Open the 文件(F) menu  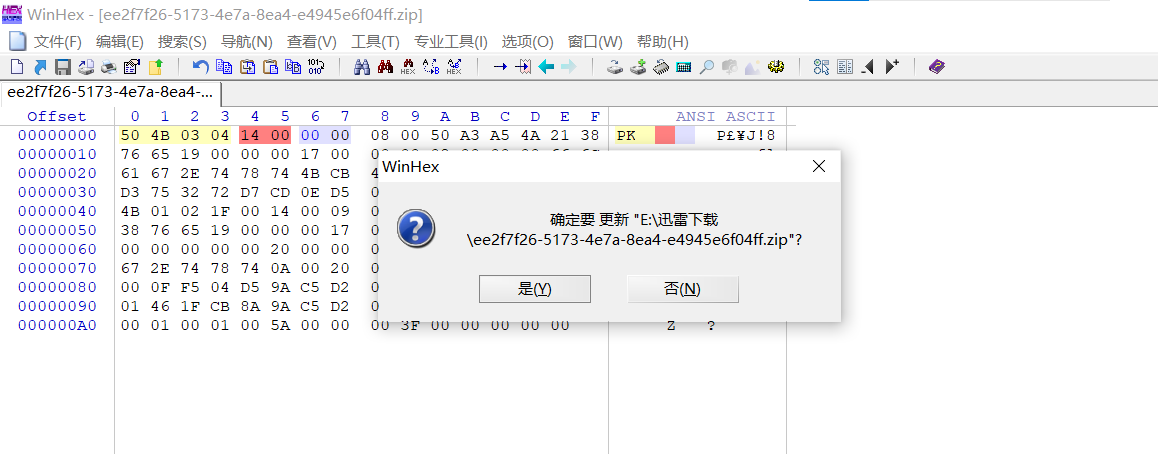click(x=58, y=41)
